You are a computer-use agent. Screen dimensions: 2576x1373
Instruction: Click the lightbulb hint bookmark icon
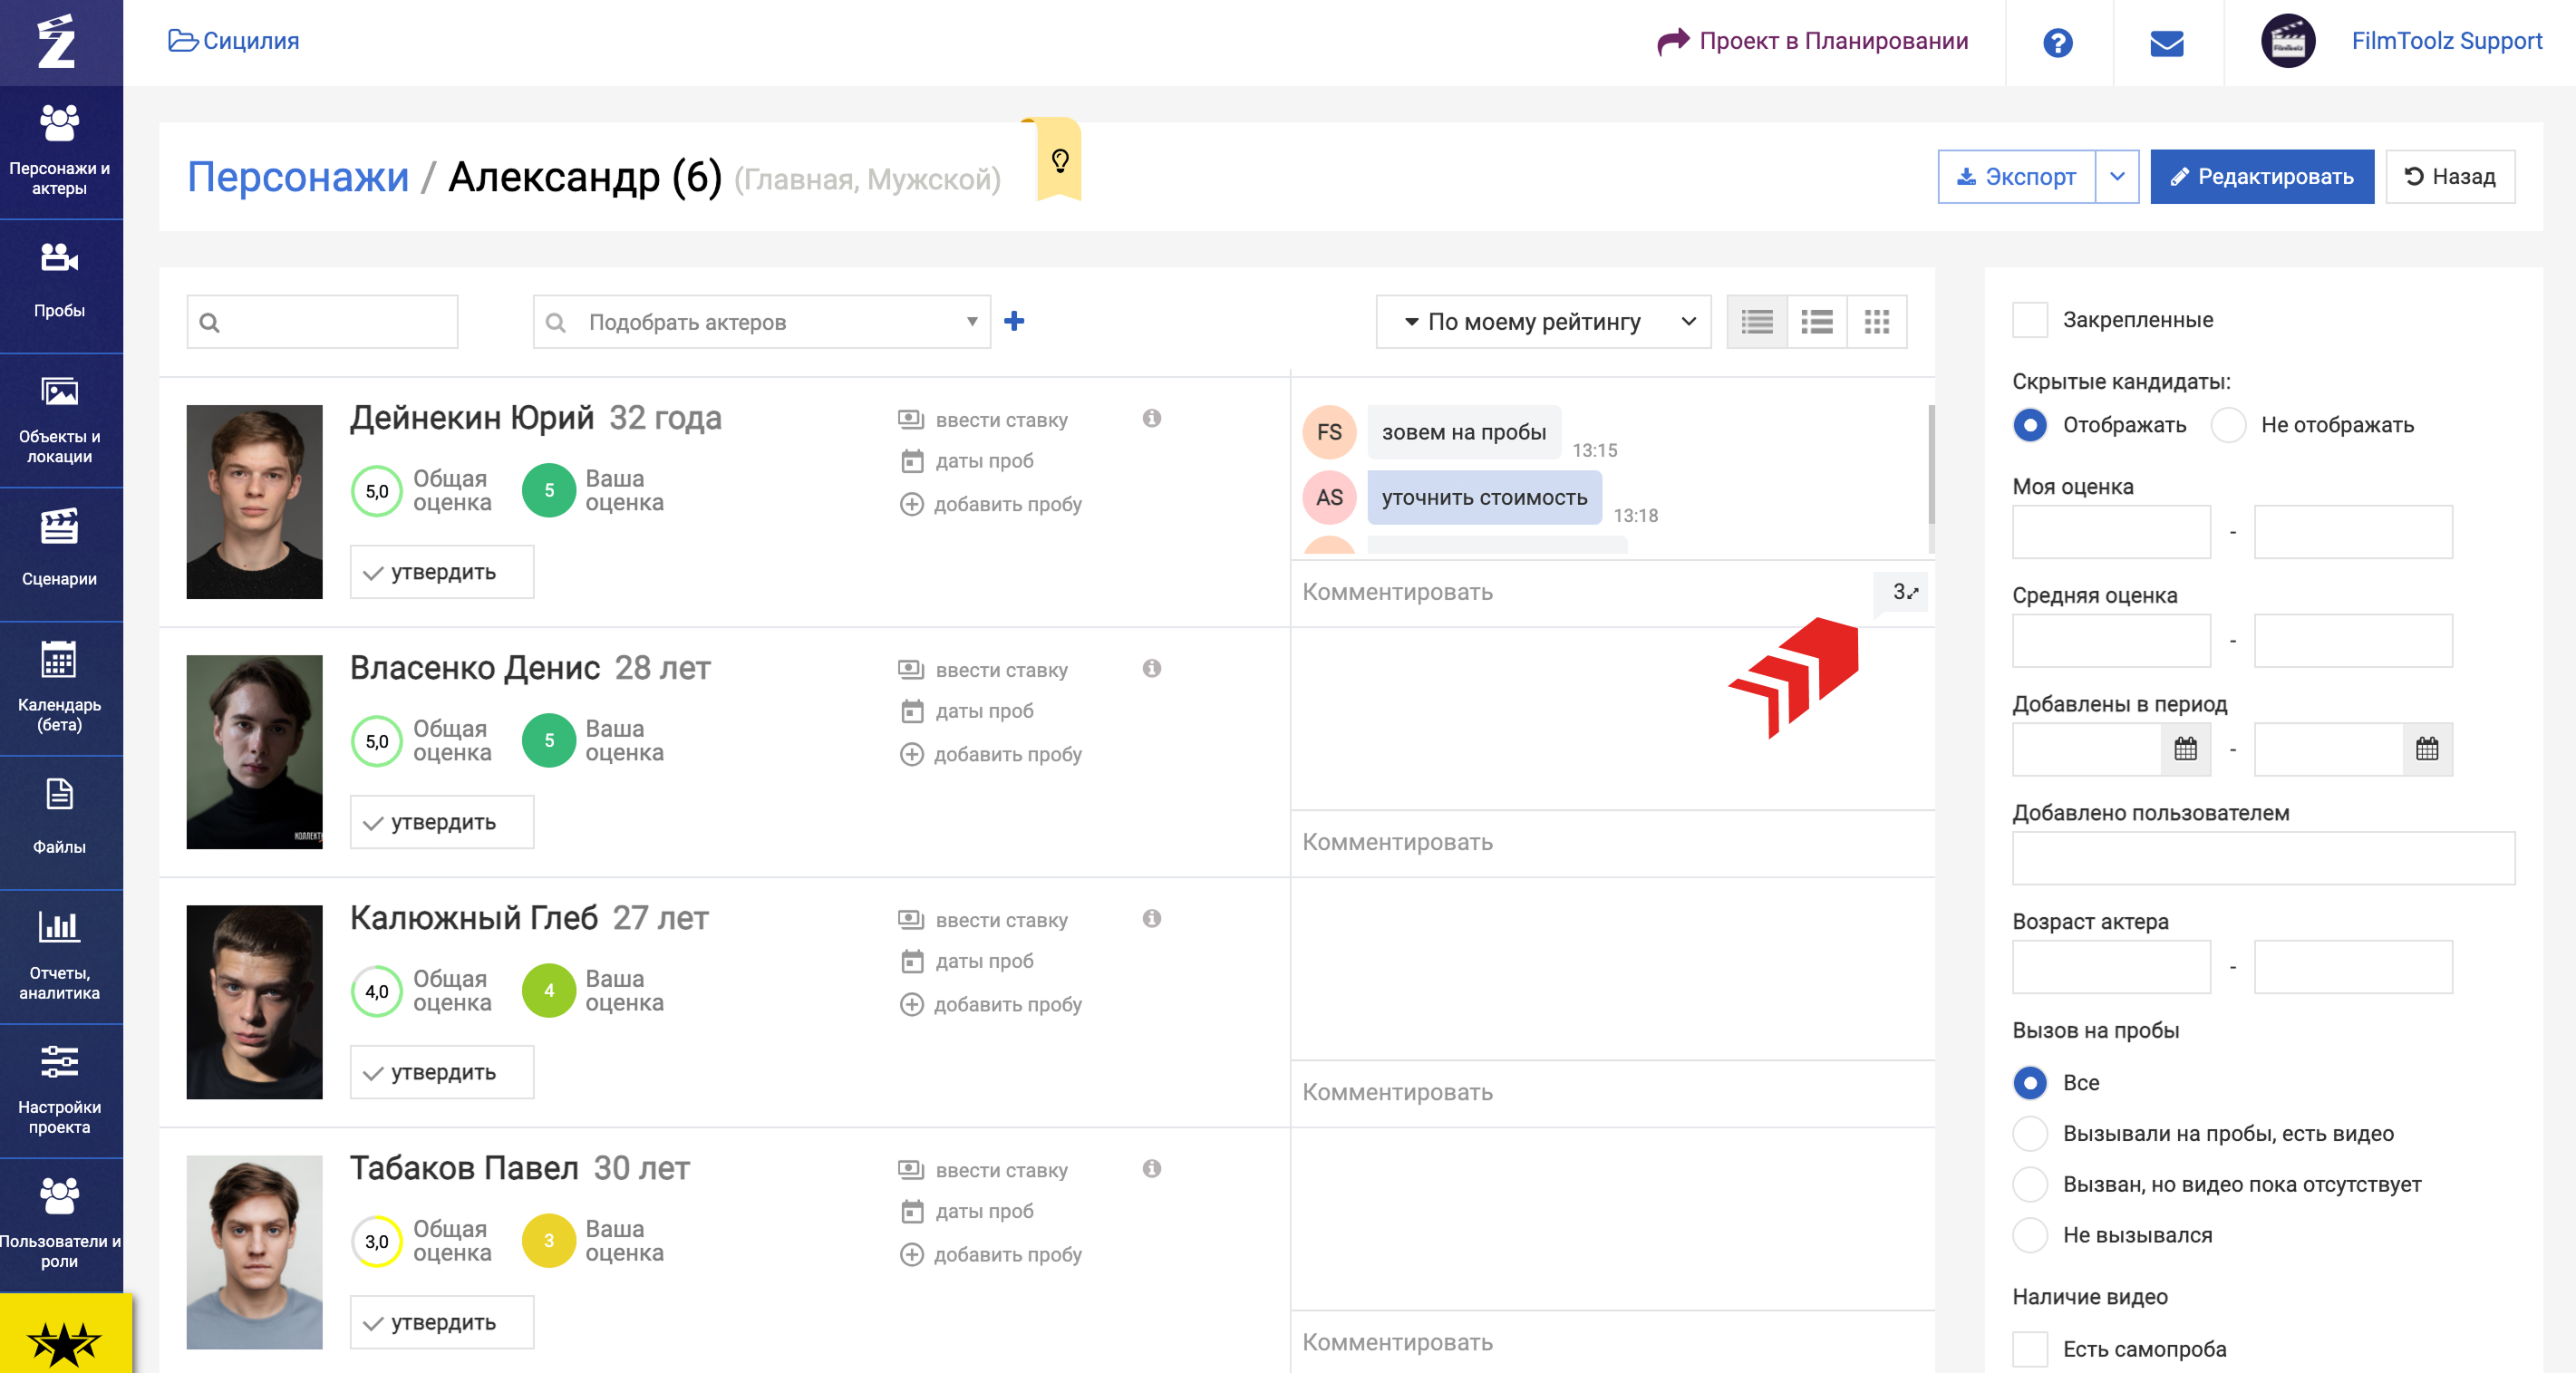[x=1059, y=160]
